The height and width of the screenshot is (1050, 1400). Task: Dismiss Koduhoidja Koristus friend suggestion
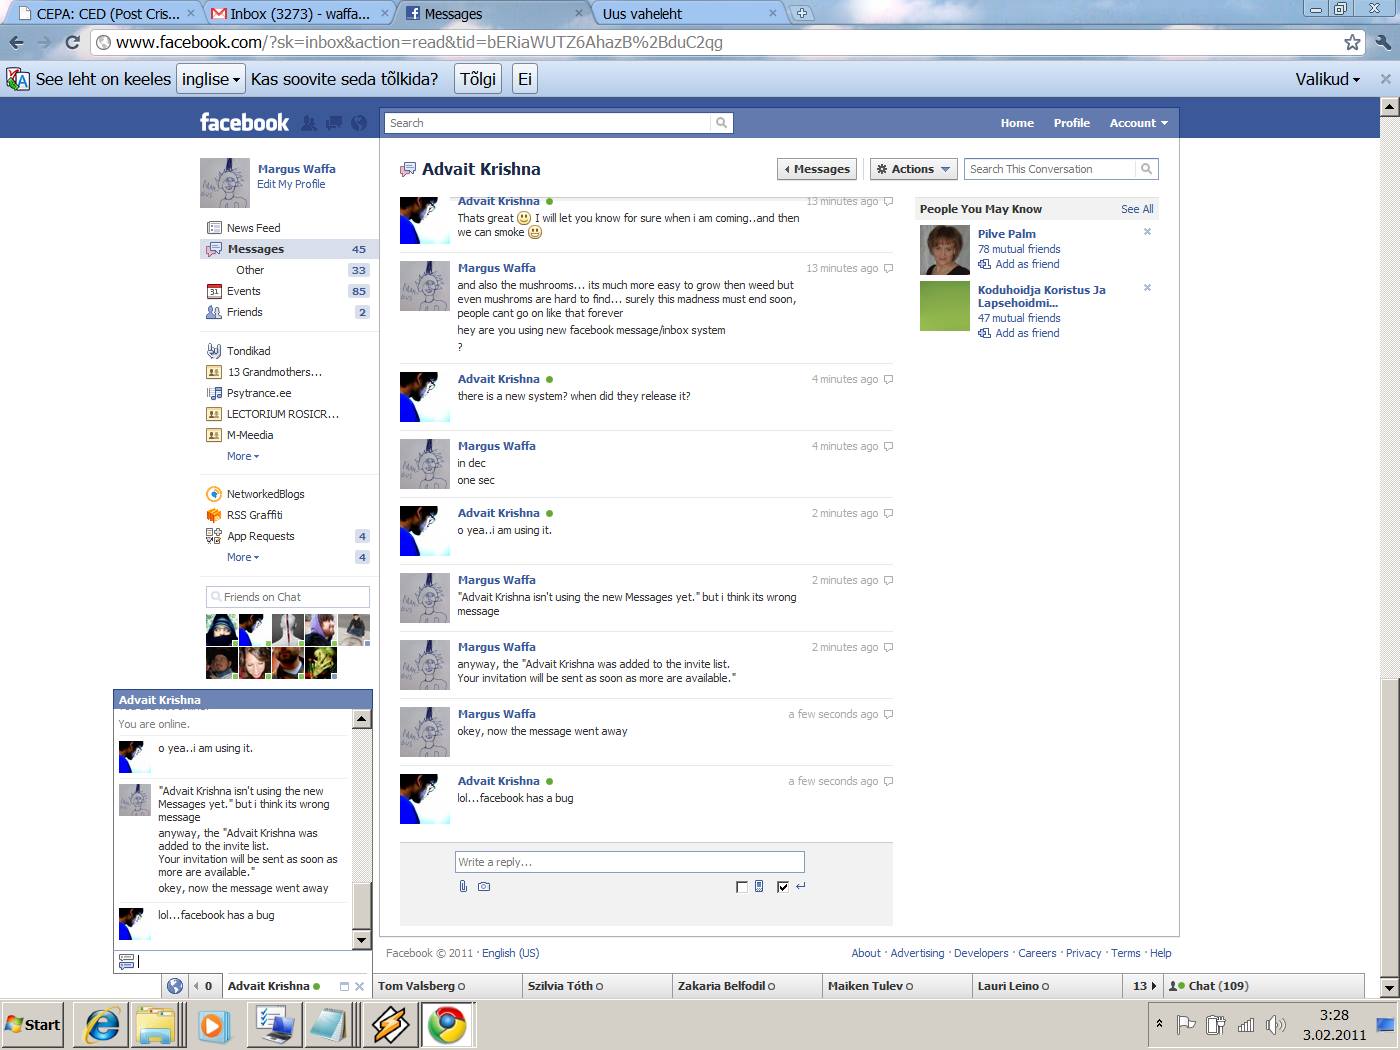[1147, 288]
